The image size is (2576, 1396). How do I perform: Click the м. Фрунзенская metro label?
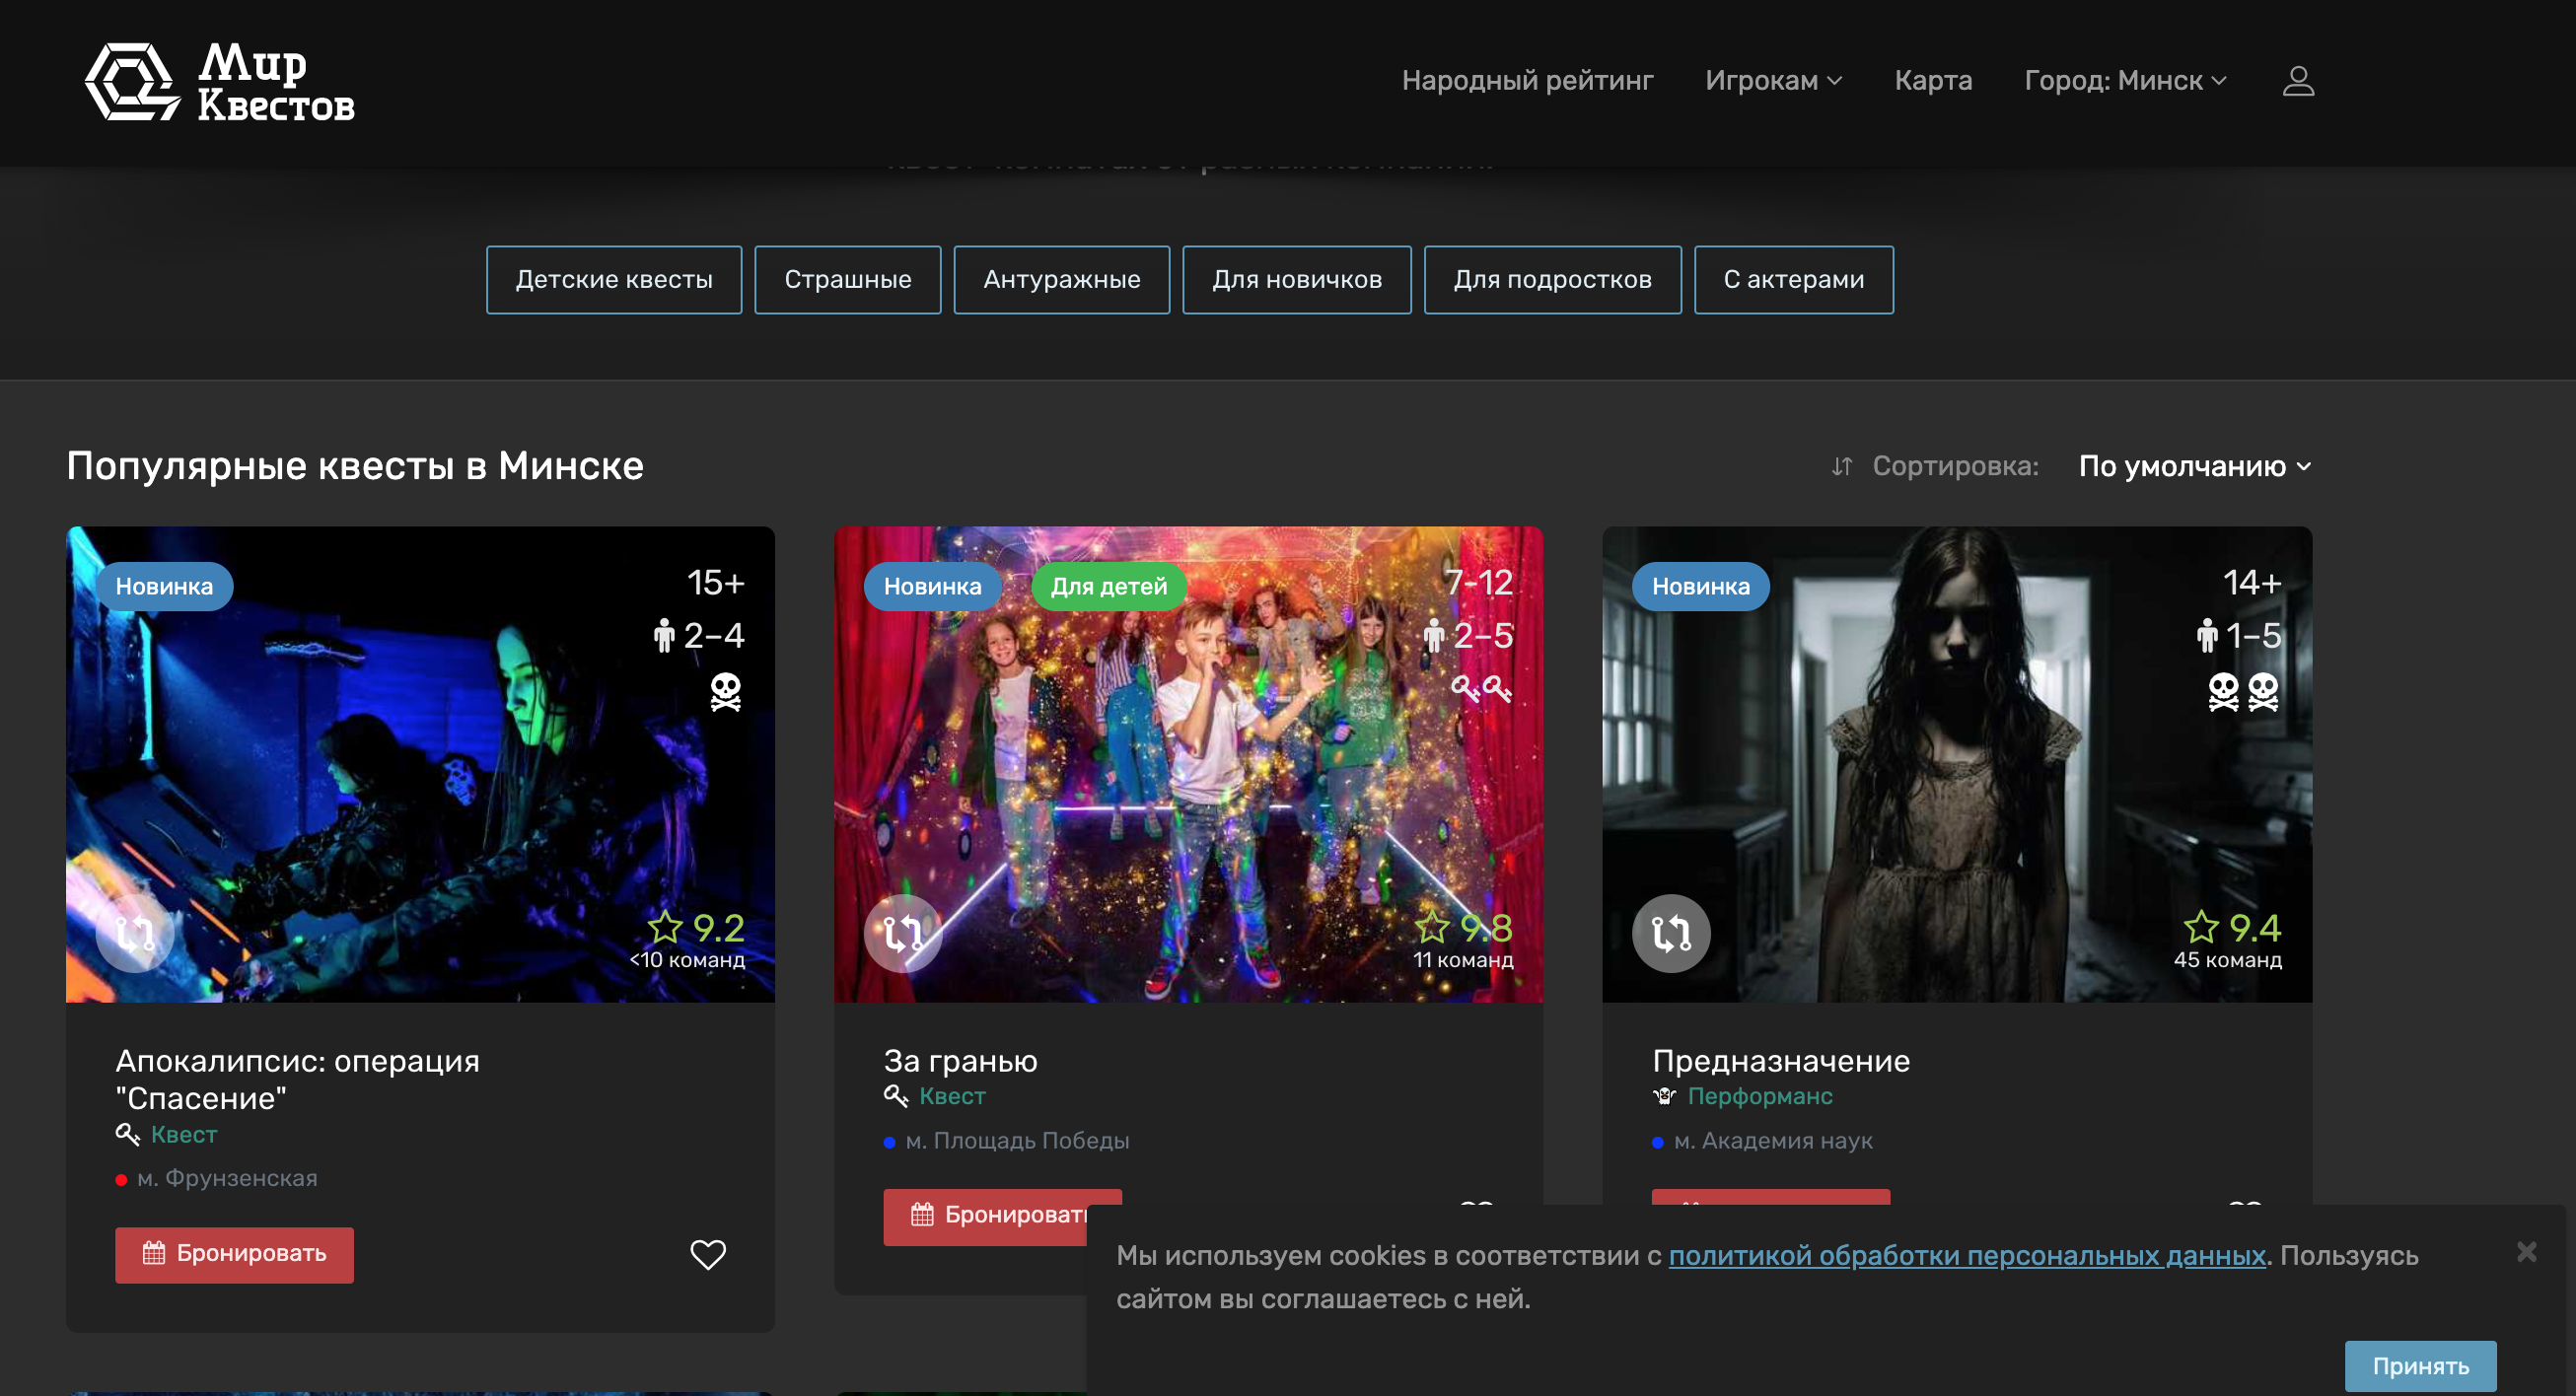(227, 1178)
